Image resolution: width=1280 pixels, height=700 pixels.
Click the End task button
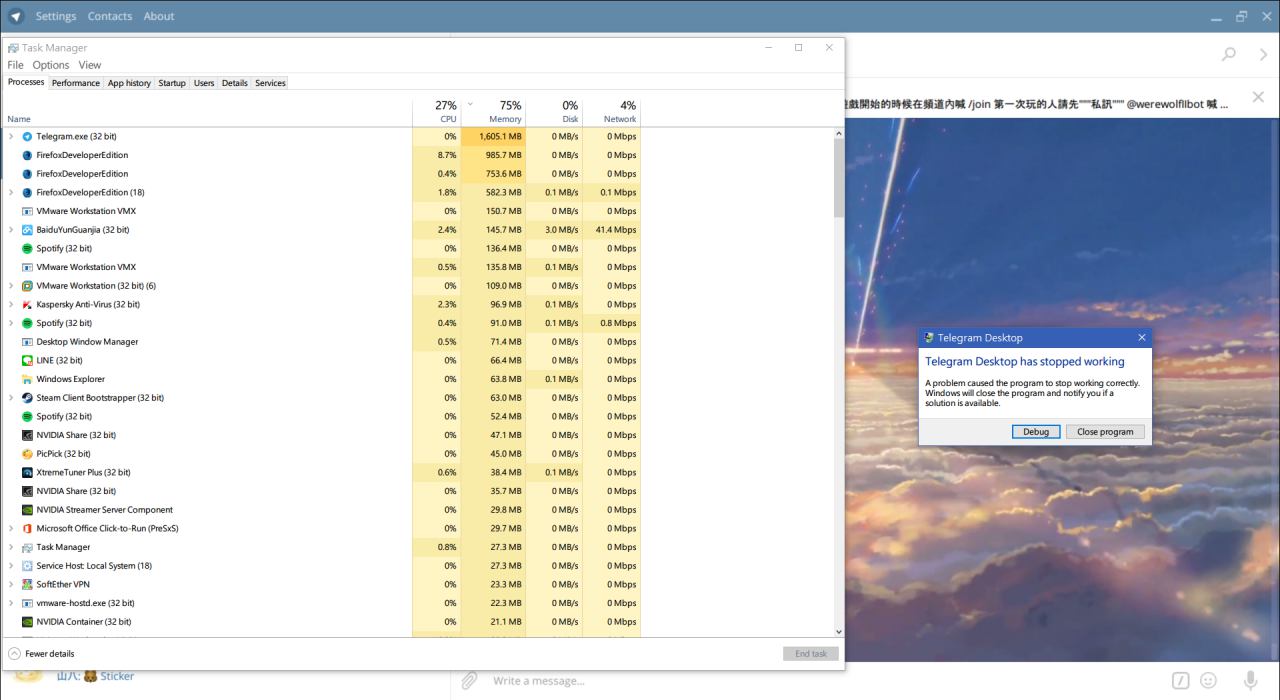click(811, 653)
